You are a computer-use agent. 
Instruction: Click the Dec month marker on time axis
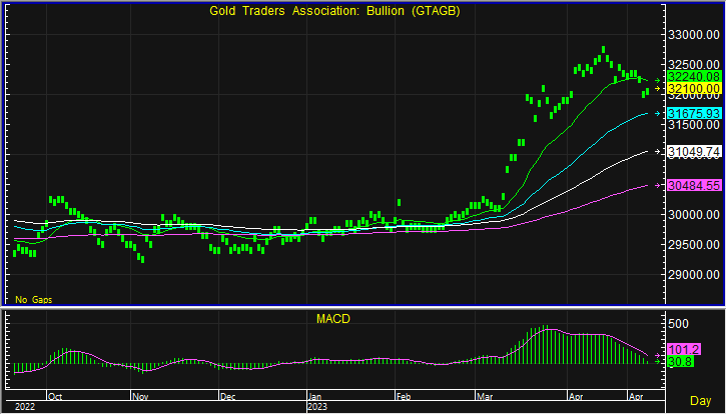click(228, 397)
